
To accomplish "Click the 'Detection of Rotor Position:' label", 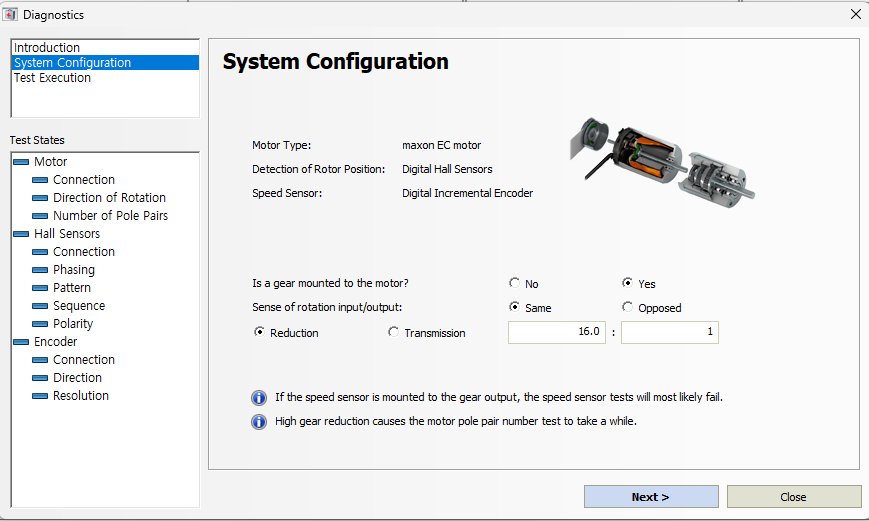I will (319, 169).
